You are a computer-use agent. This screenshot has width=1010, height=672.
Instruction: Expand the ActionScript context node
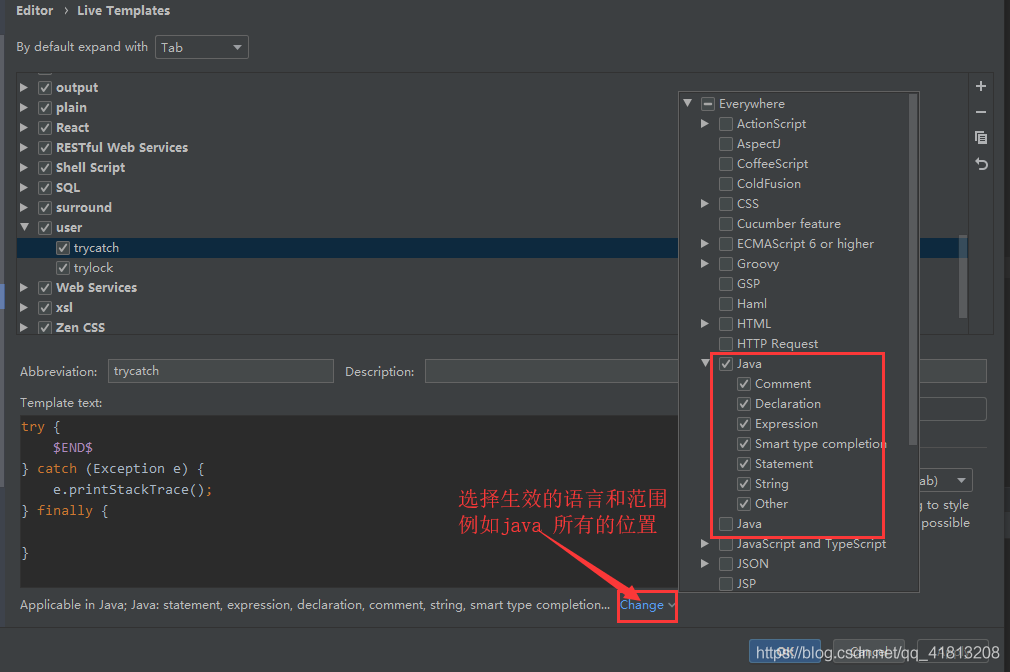(705, 123)
